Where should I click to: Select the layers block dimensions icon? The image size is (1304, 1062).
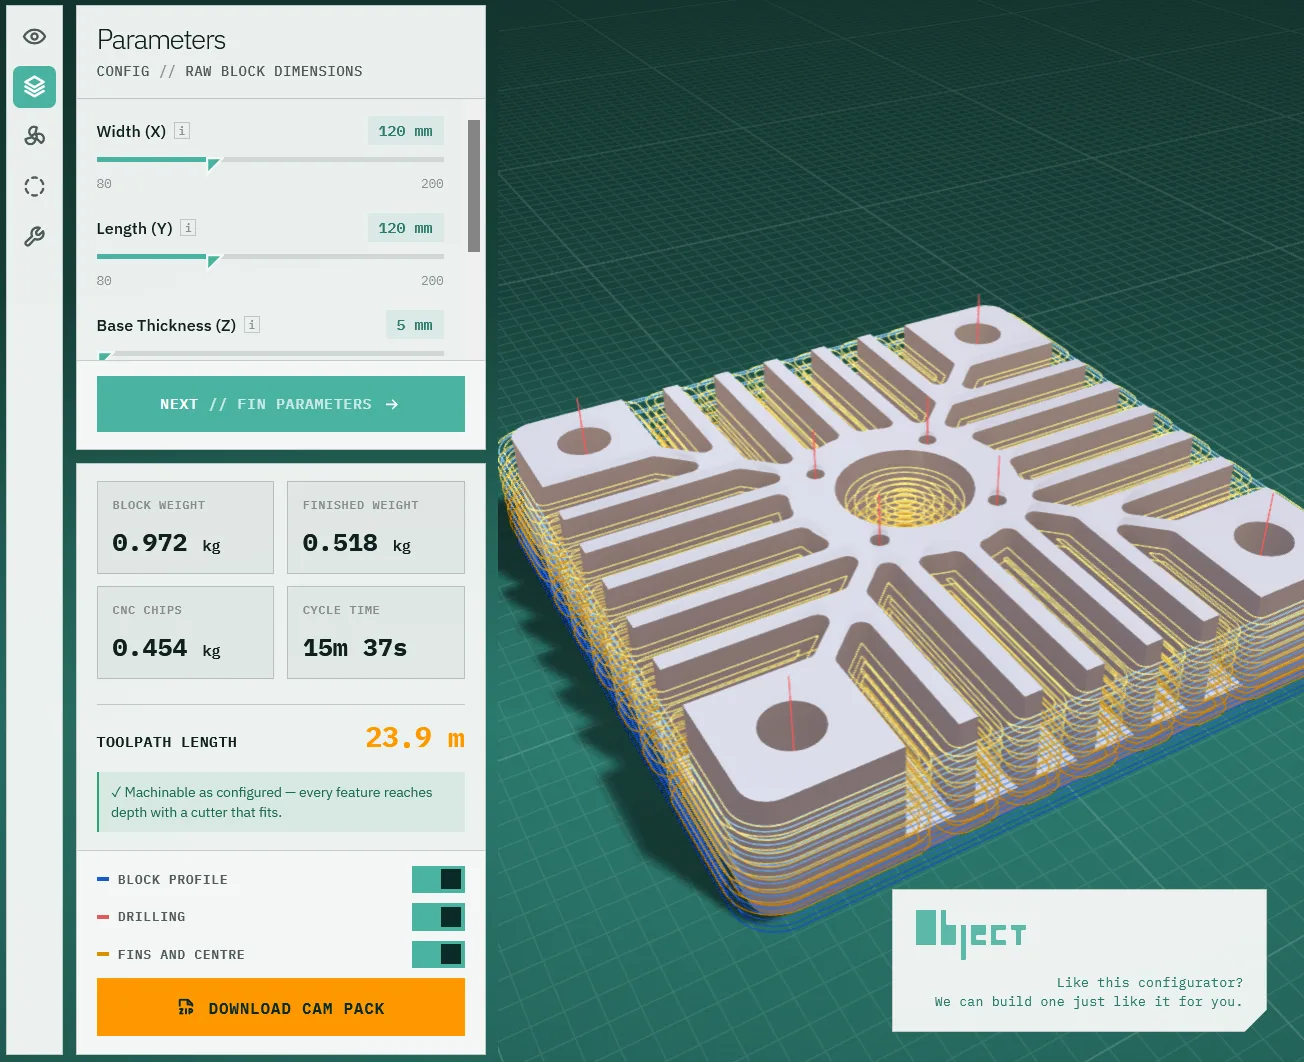pos(34,87)
